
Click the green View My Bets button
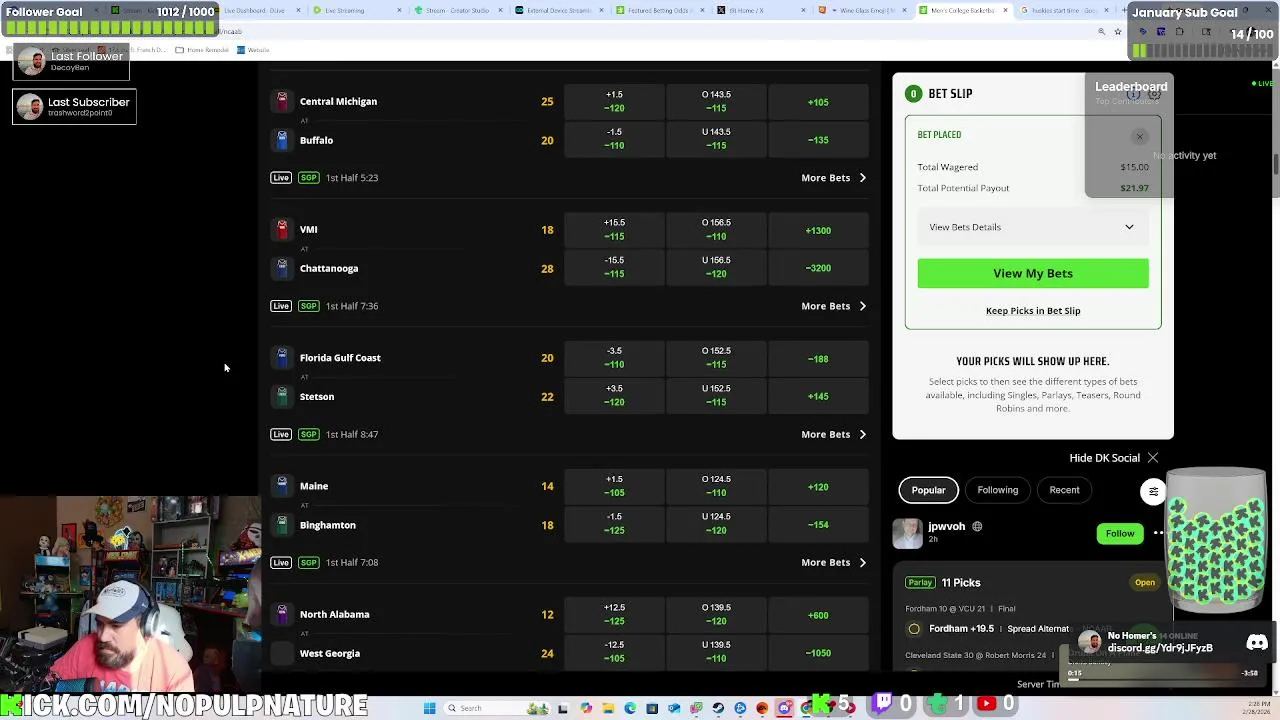1033,273
